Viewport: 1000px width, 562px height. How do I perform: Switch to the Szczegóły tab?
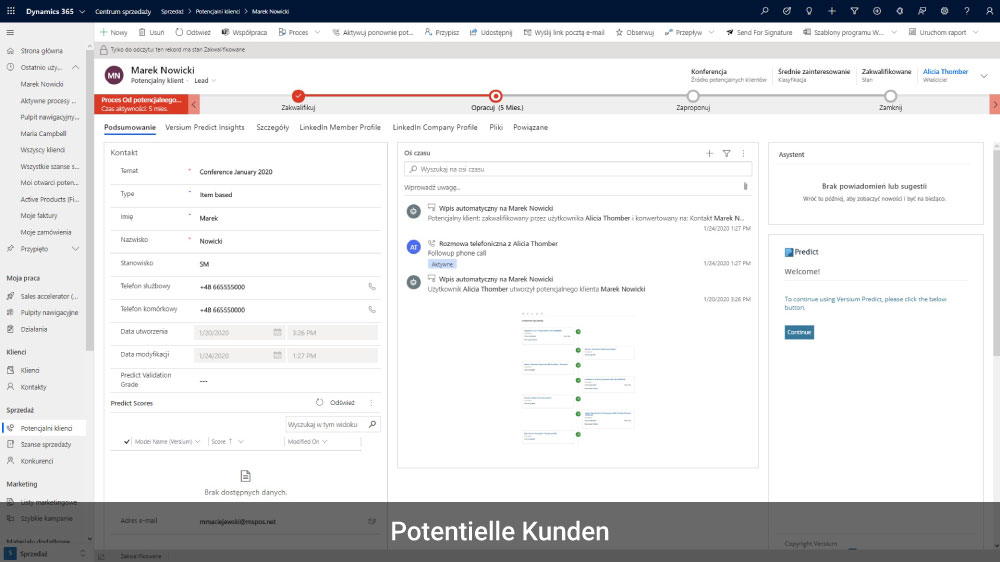pyautogui.click(x=272, y=128)
